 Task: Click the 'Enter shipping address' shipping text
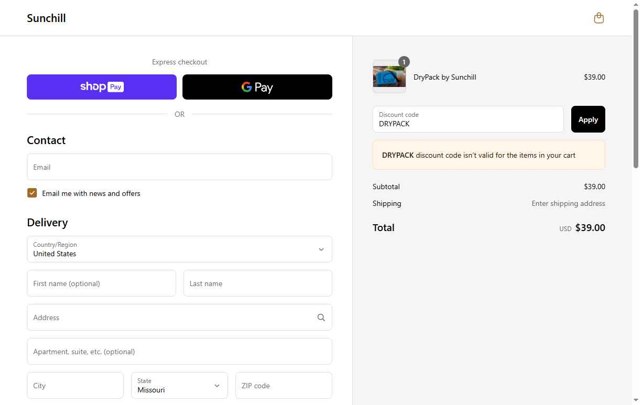(568, 203)
